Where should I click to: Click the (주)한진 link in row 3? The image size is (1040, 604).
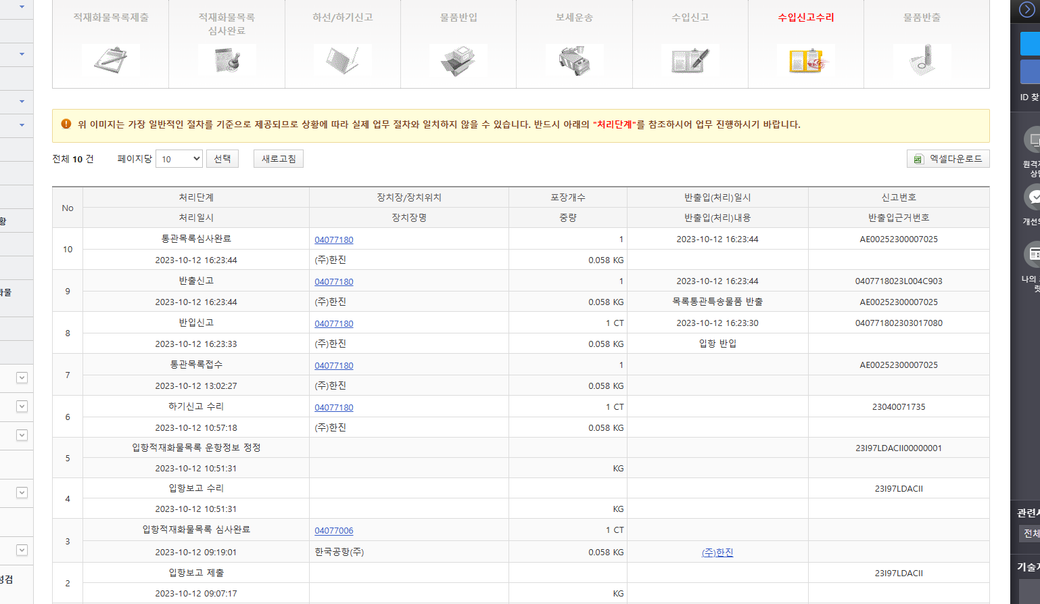pyautogui.click(x=717, y=552)
